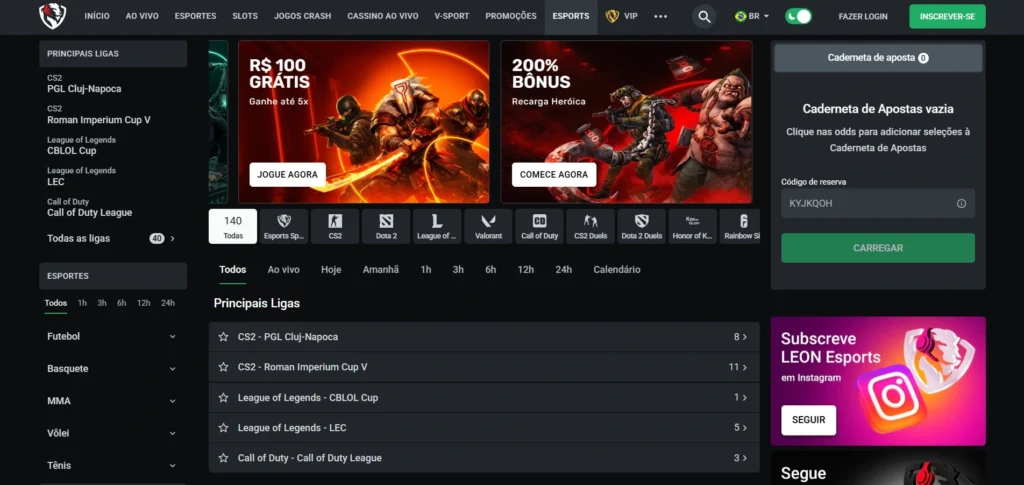The width and height of the screenshot is (1024, 485).
Task: Open the CS2 - PGL Cluj-Napoca row arrow
Action: point(744,337)
